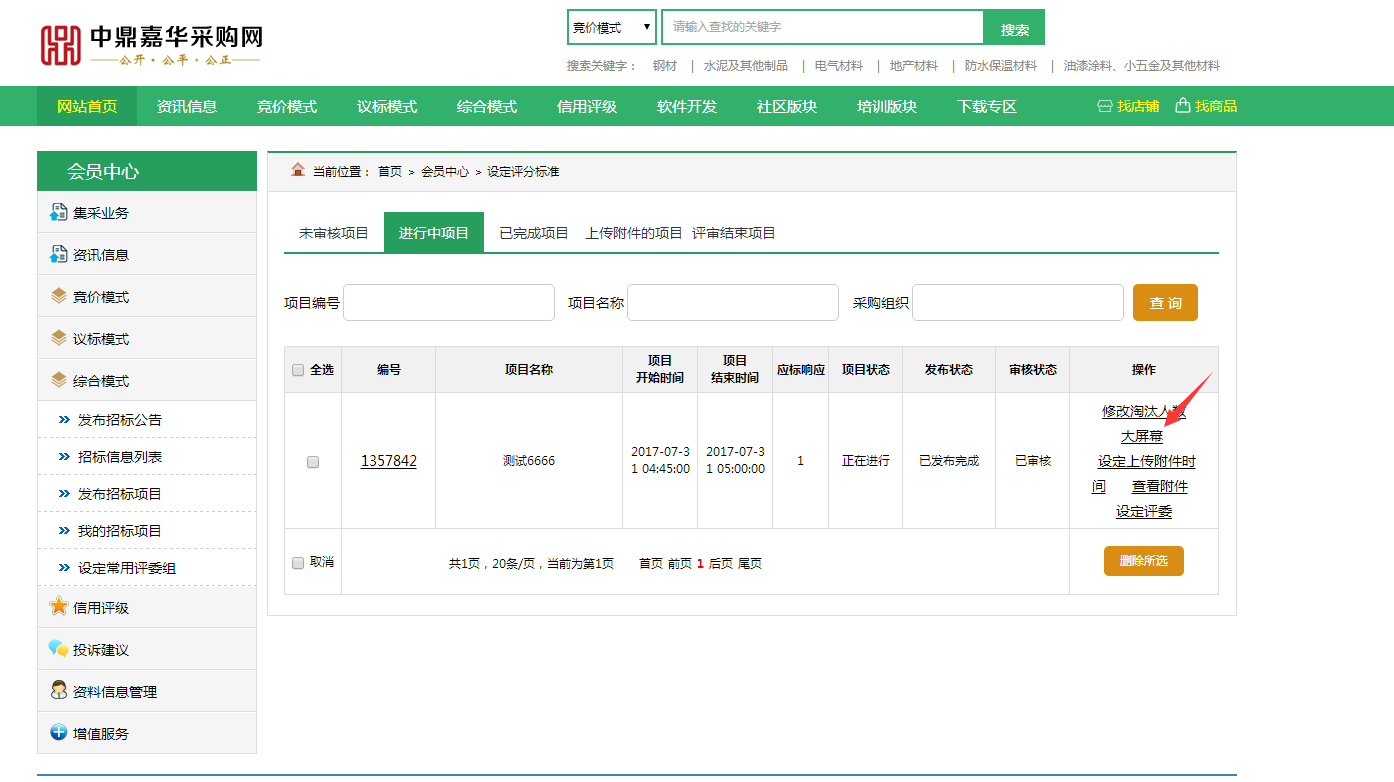Focus the 项目名称 input field

(x=733, y=302)
